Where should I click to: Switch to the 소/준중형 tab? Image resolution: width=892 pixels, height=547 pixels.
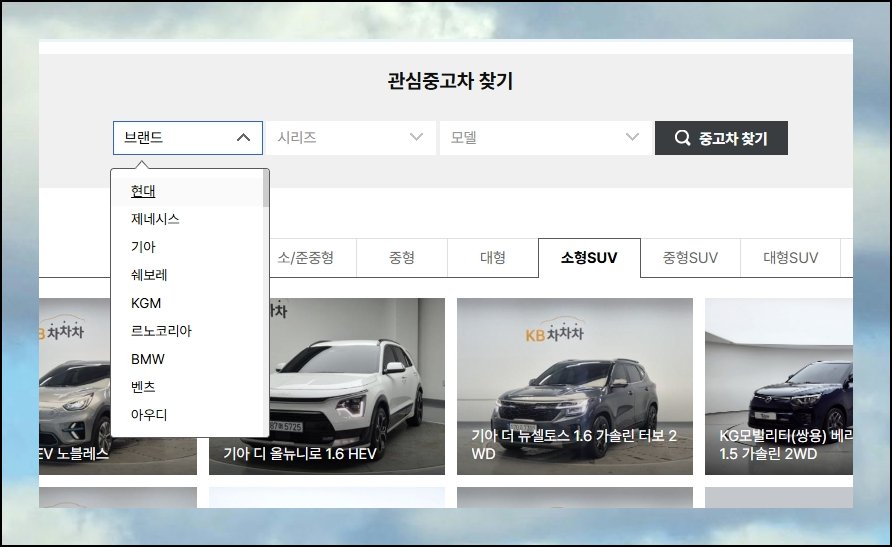pos(305,258)
